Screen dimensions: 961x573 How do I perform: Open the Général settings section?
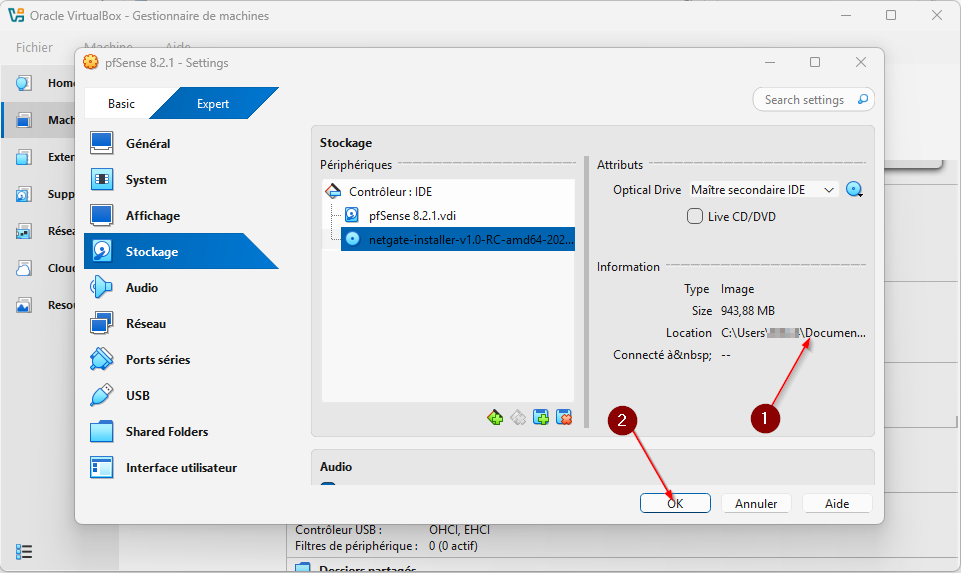pos(147,144)
